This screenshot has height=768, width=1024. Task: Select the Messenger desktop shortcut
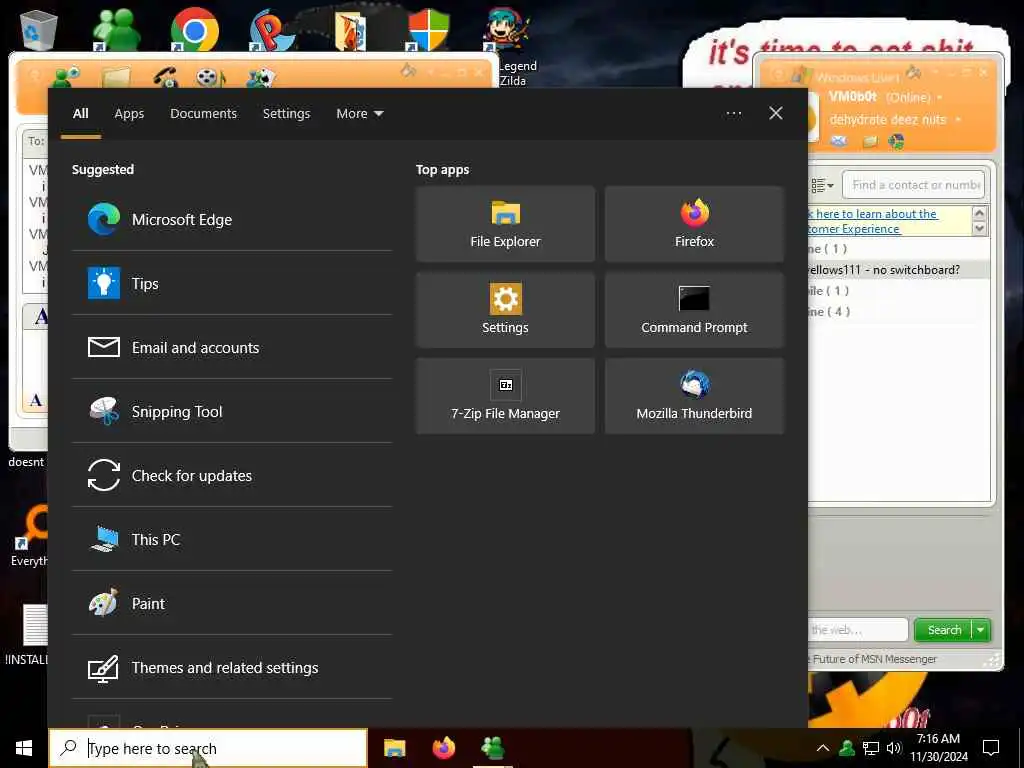pos(117,29)
